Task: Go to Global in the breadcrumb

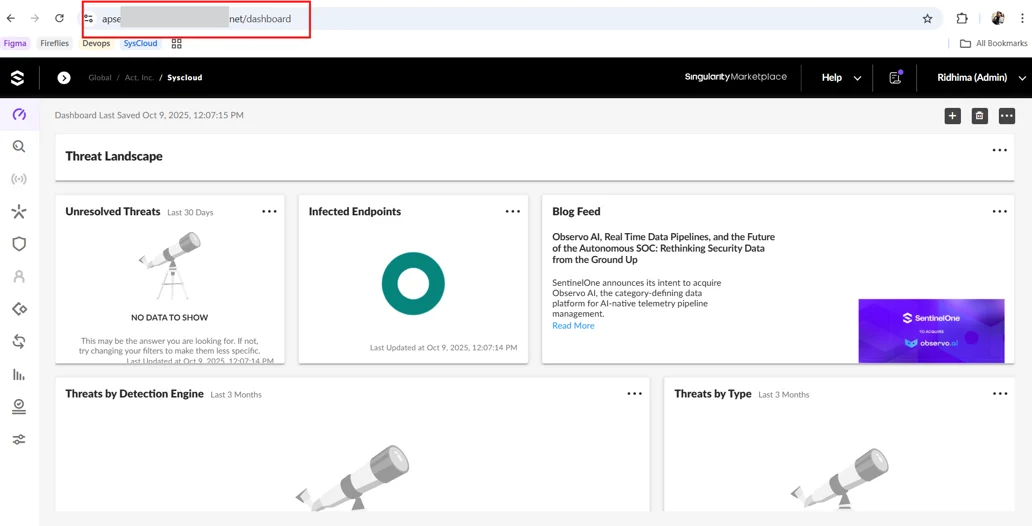Action: click(100, 78)
